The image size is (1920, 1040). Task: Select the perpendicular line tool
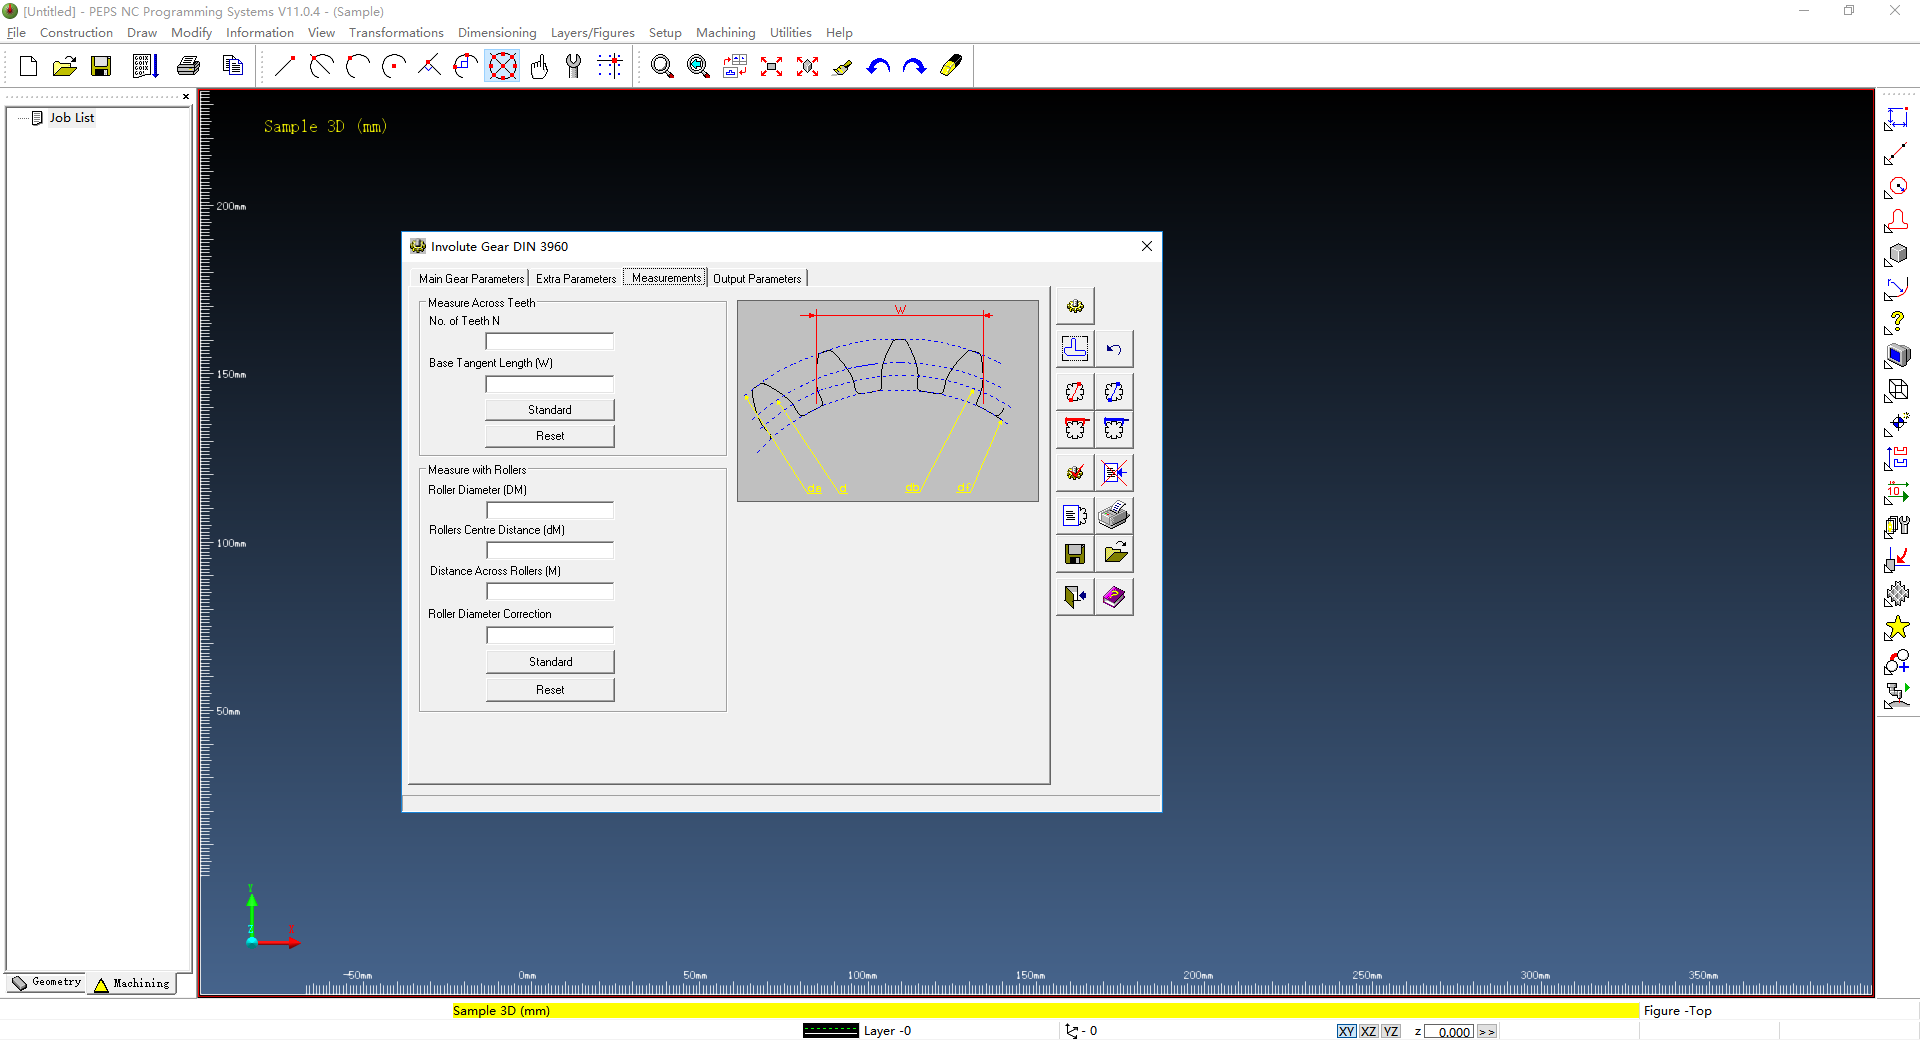(x=430, y=66)
